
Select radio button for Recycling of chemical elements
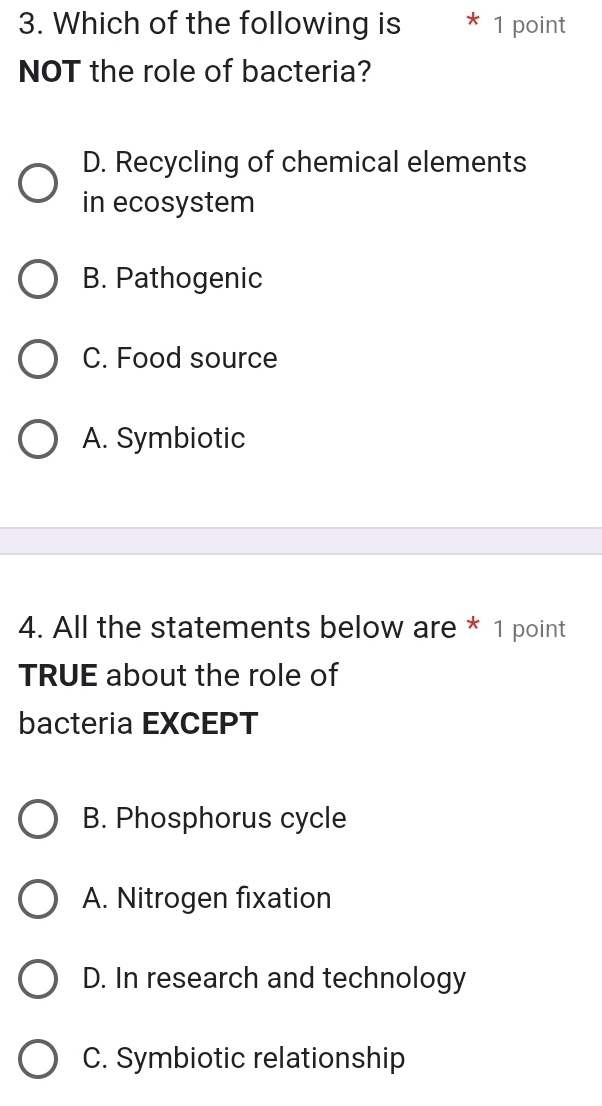click(38, 183)
